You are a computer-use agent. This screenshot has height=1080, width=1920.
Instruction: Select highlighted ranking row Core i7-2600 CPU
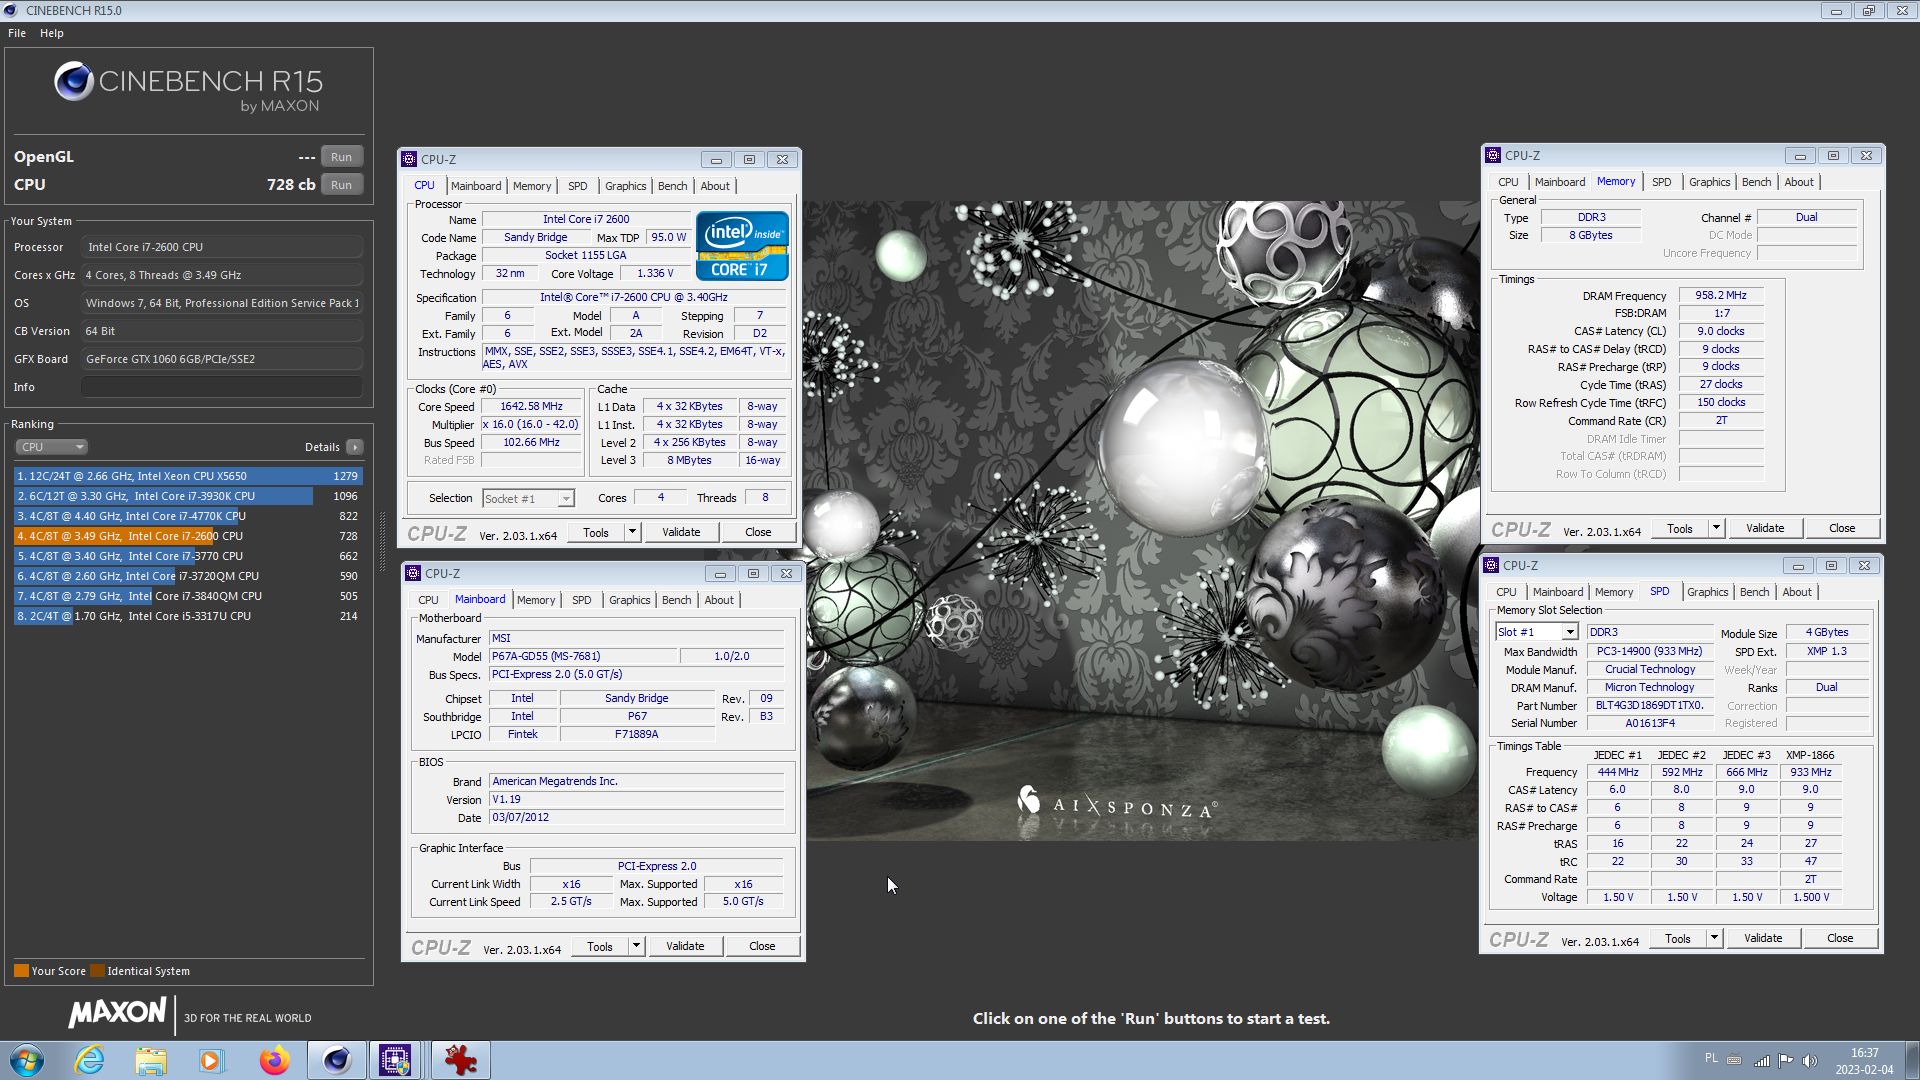point(188,536)
